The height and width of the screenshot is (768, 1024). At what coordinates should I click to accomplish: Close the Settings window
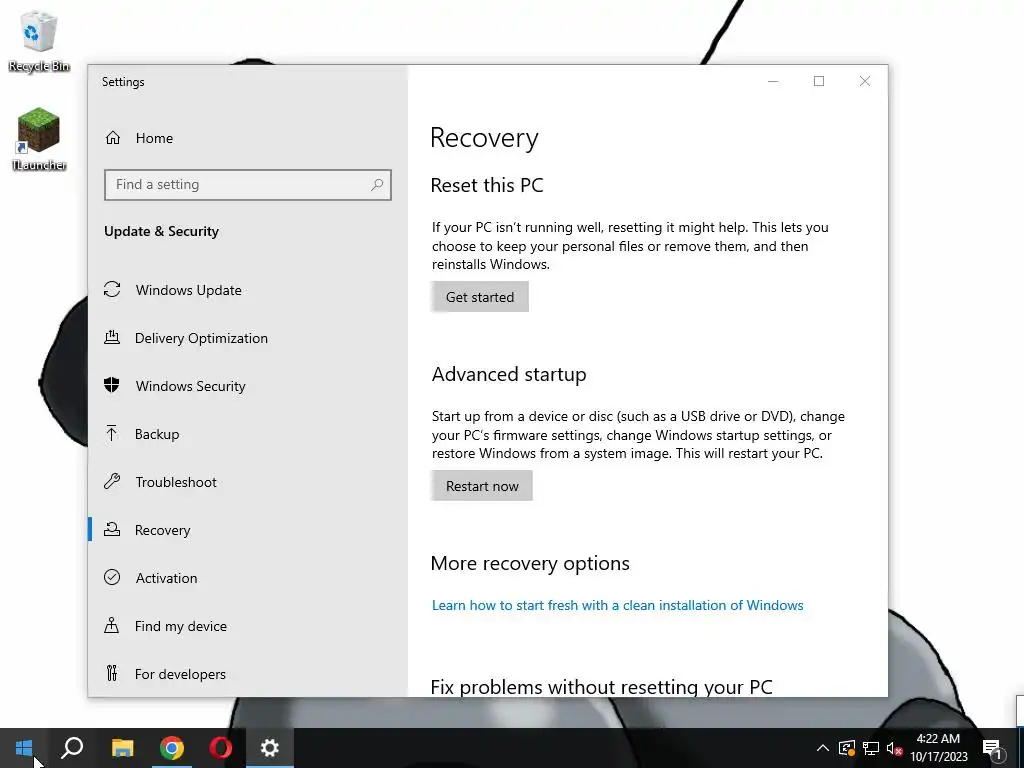(x=865, y=81)
